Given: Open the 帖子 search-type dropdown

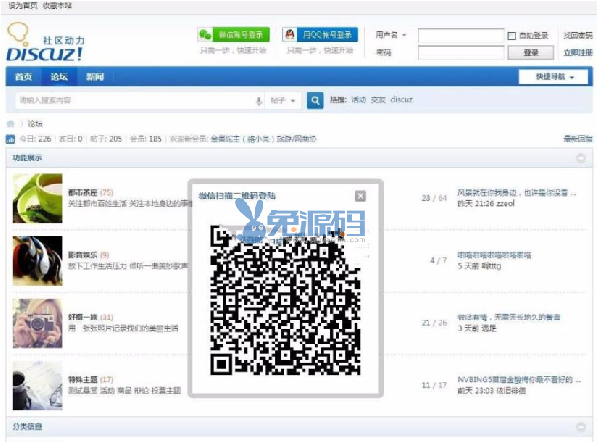Looking at the screenshot, I should 283,100.
